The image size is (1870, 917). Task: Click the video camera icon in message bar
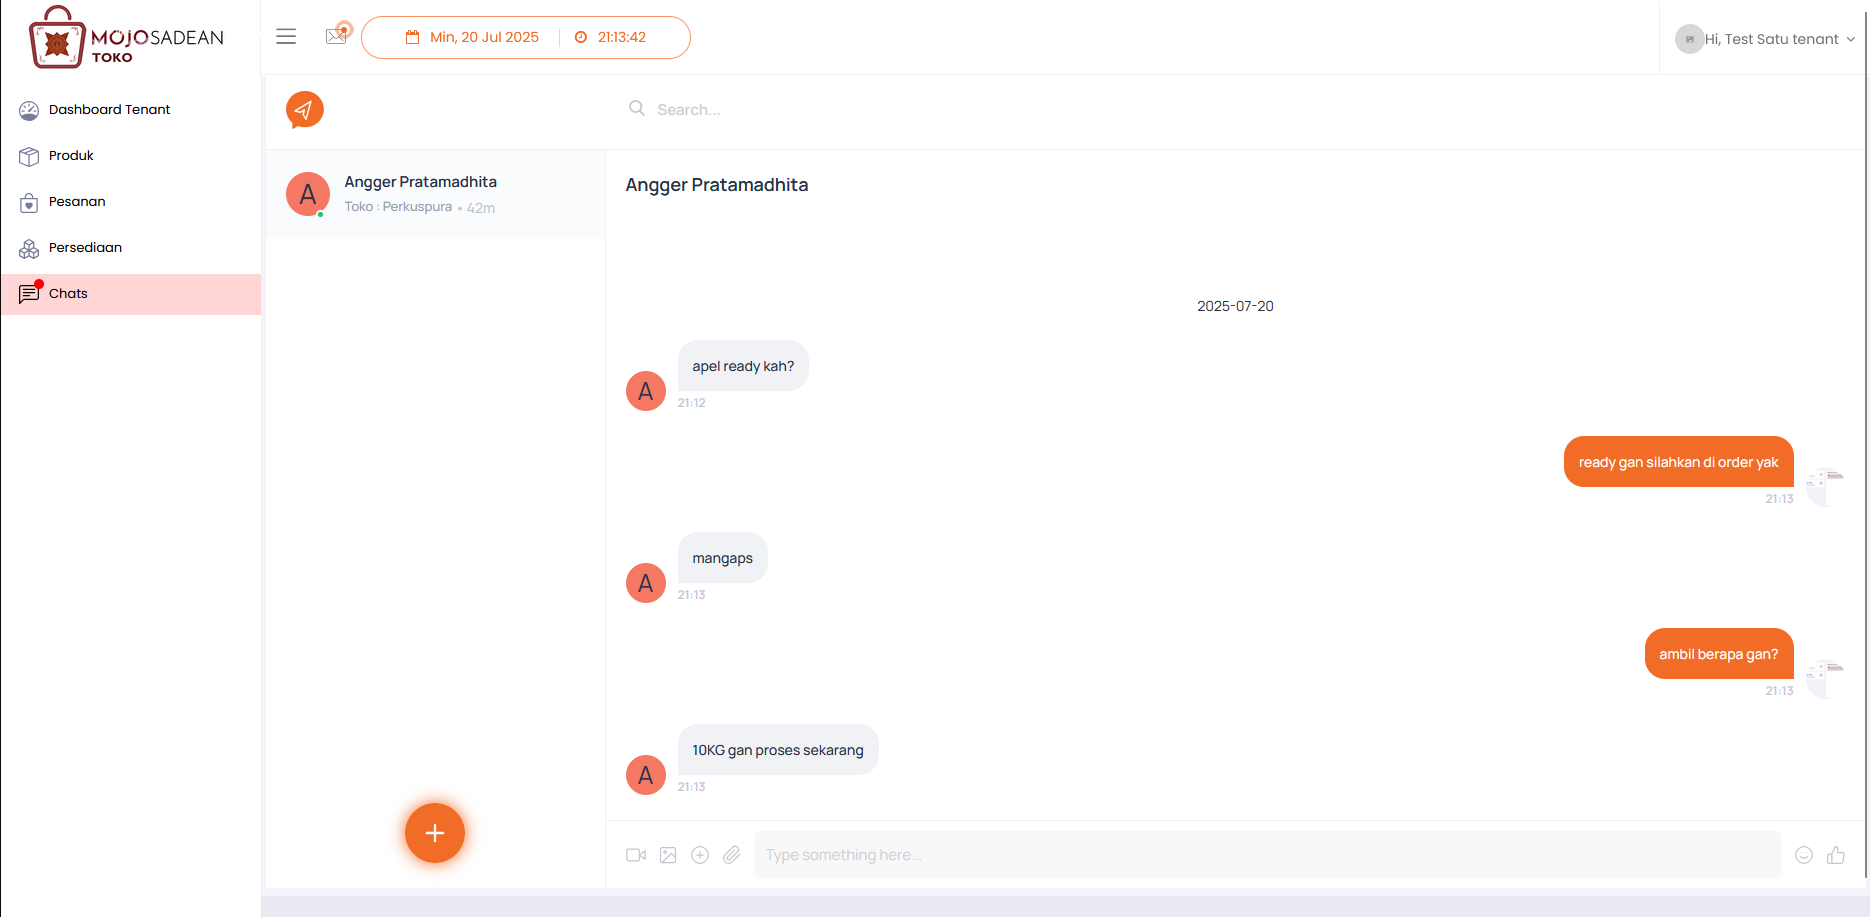tap(636, 855)
